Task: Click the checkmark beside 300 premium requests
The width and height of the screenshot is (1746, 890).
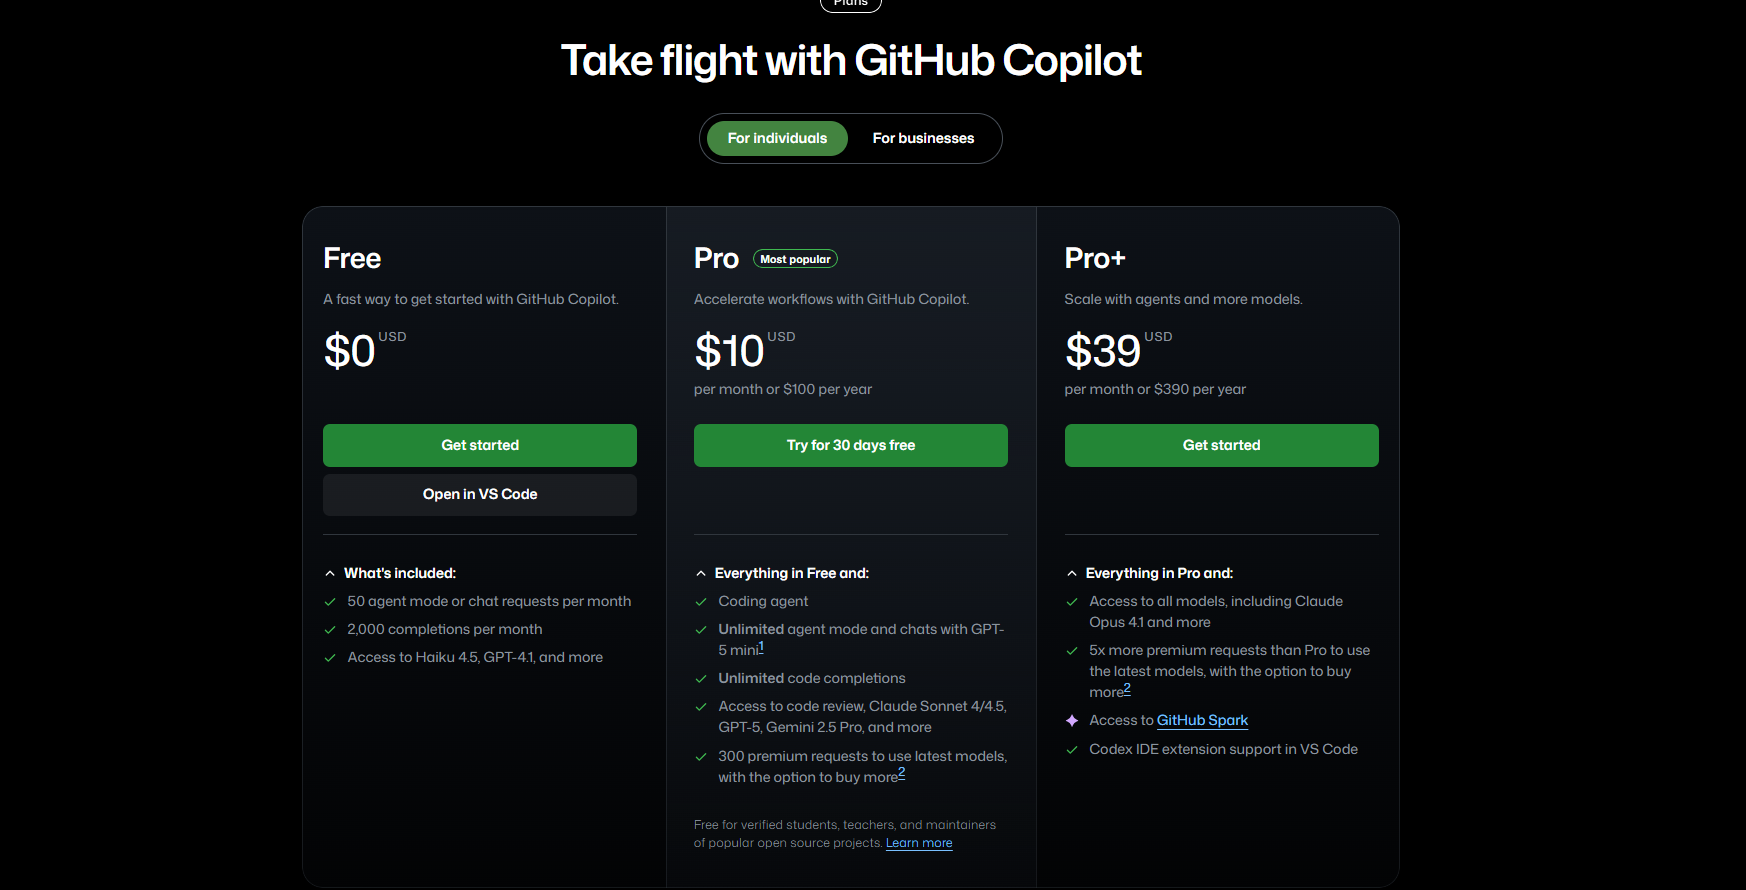Action: click(701, 756)
